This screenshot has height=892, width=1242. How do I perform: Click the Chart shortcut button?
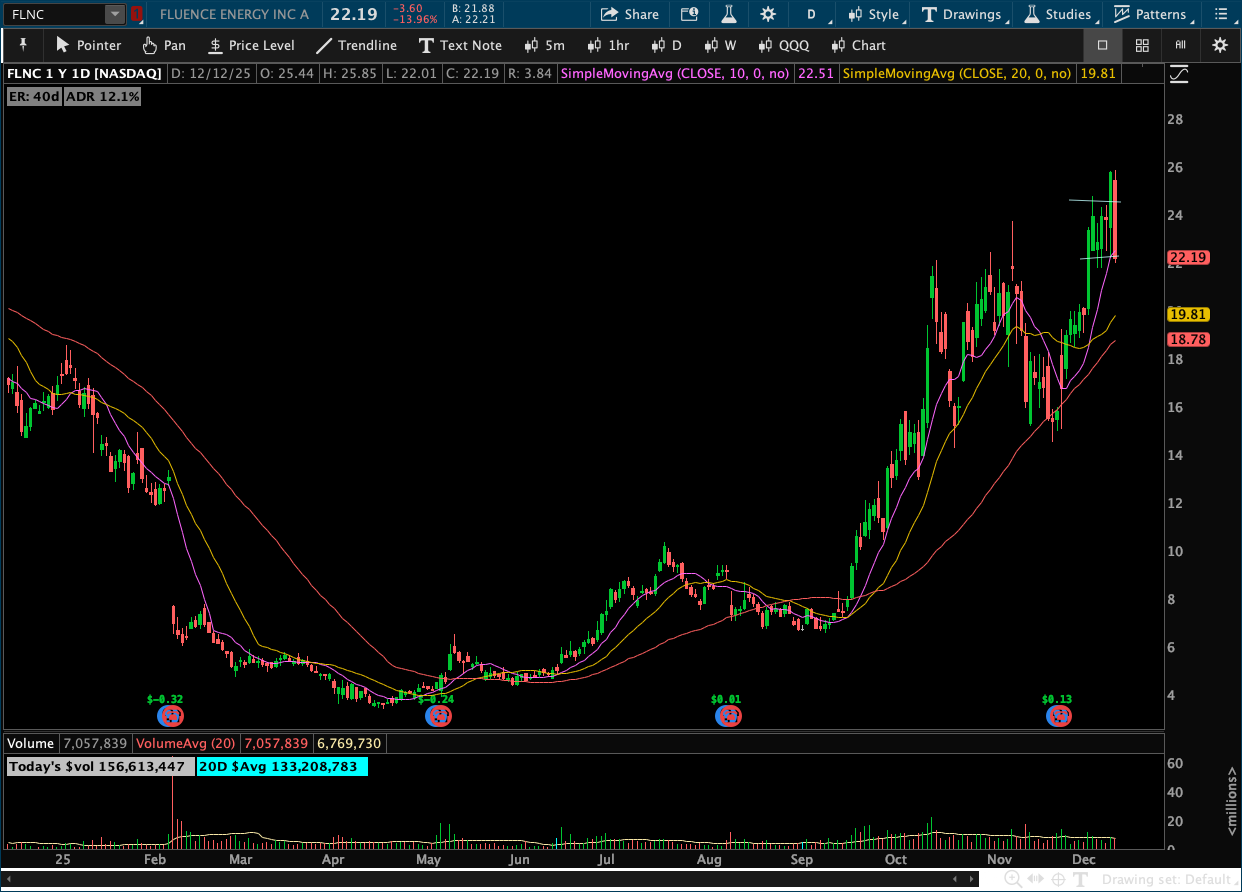(x=858, y=45)
